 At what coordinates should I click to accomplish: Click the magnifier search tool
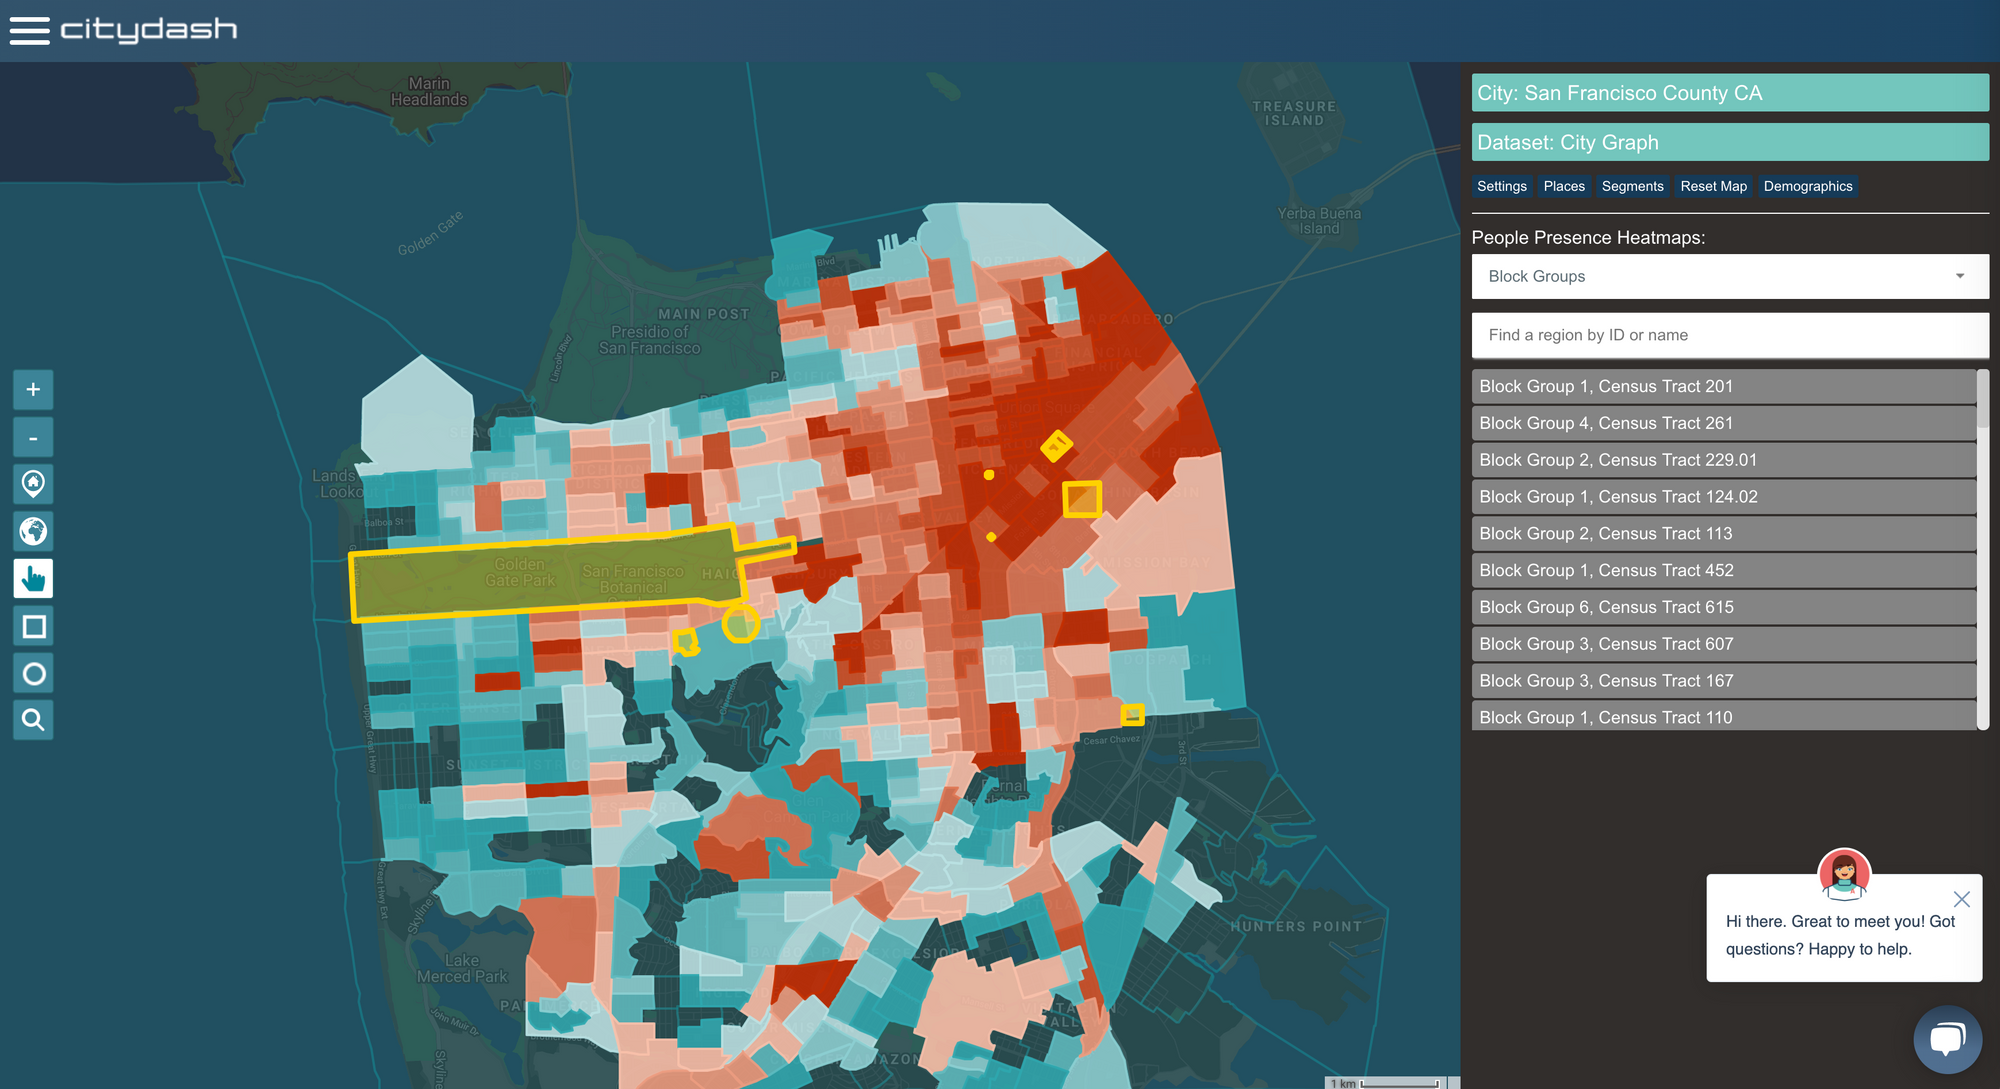33,720
